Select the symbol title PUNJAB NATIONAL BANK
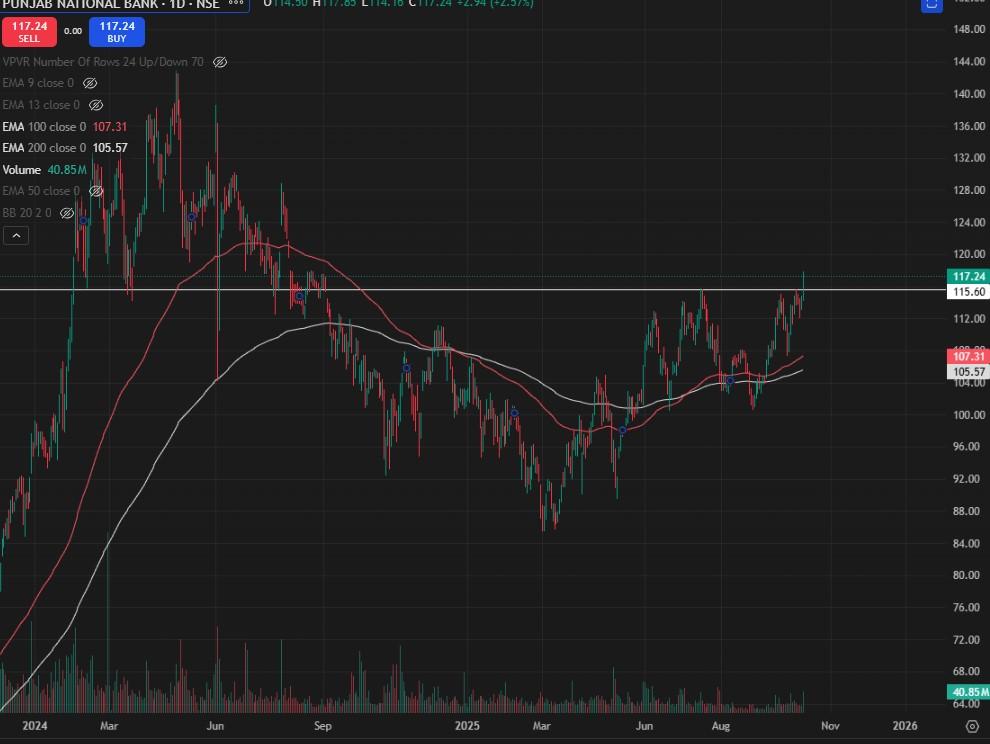Viewport: 990px width, 744px height. click(79, 4)
